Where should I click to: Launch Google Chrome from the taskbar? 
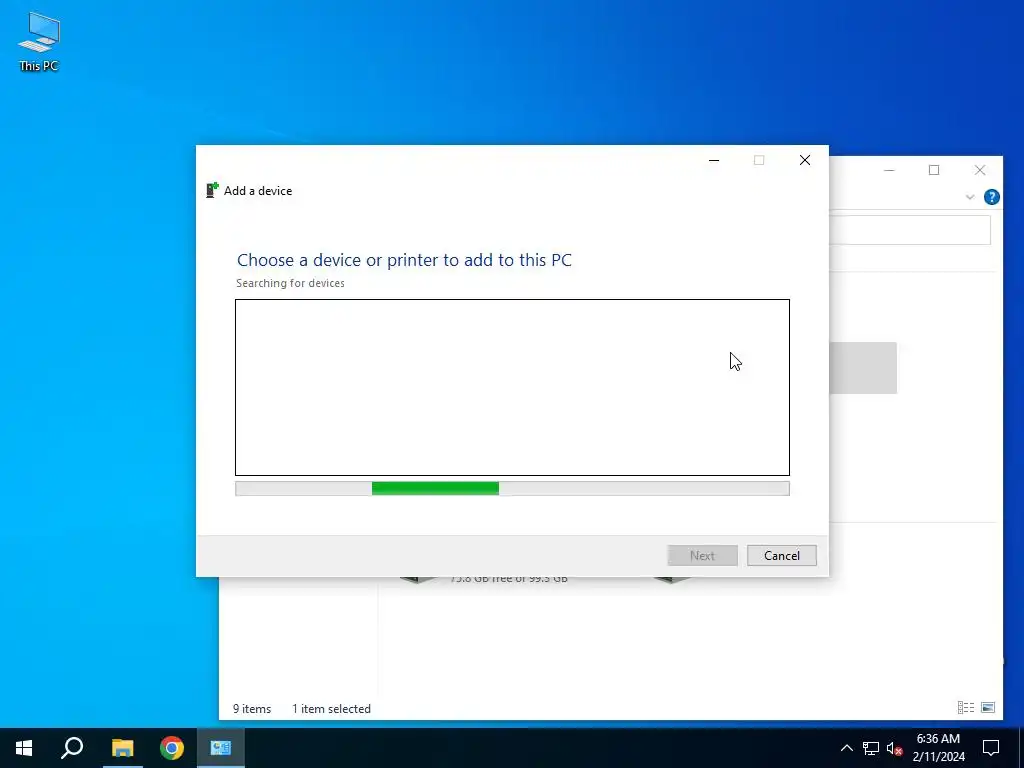(172, 748)
